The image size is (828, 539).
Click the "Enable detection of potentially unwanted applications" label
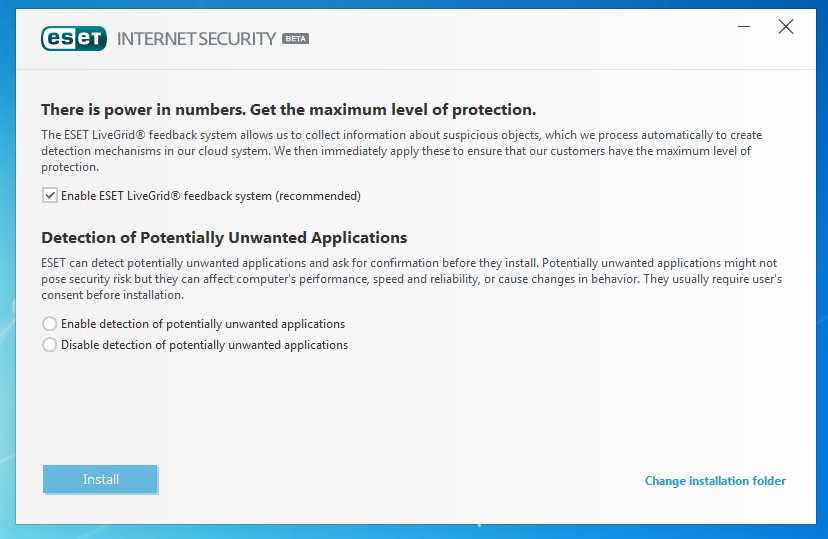203,324
